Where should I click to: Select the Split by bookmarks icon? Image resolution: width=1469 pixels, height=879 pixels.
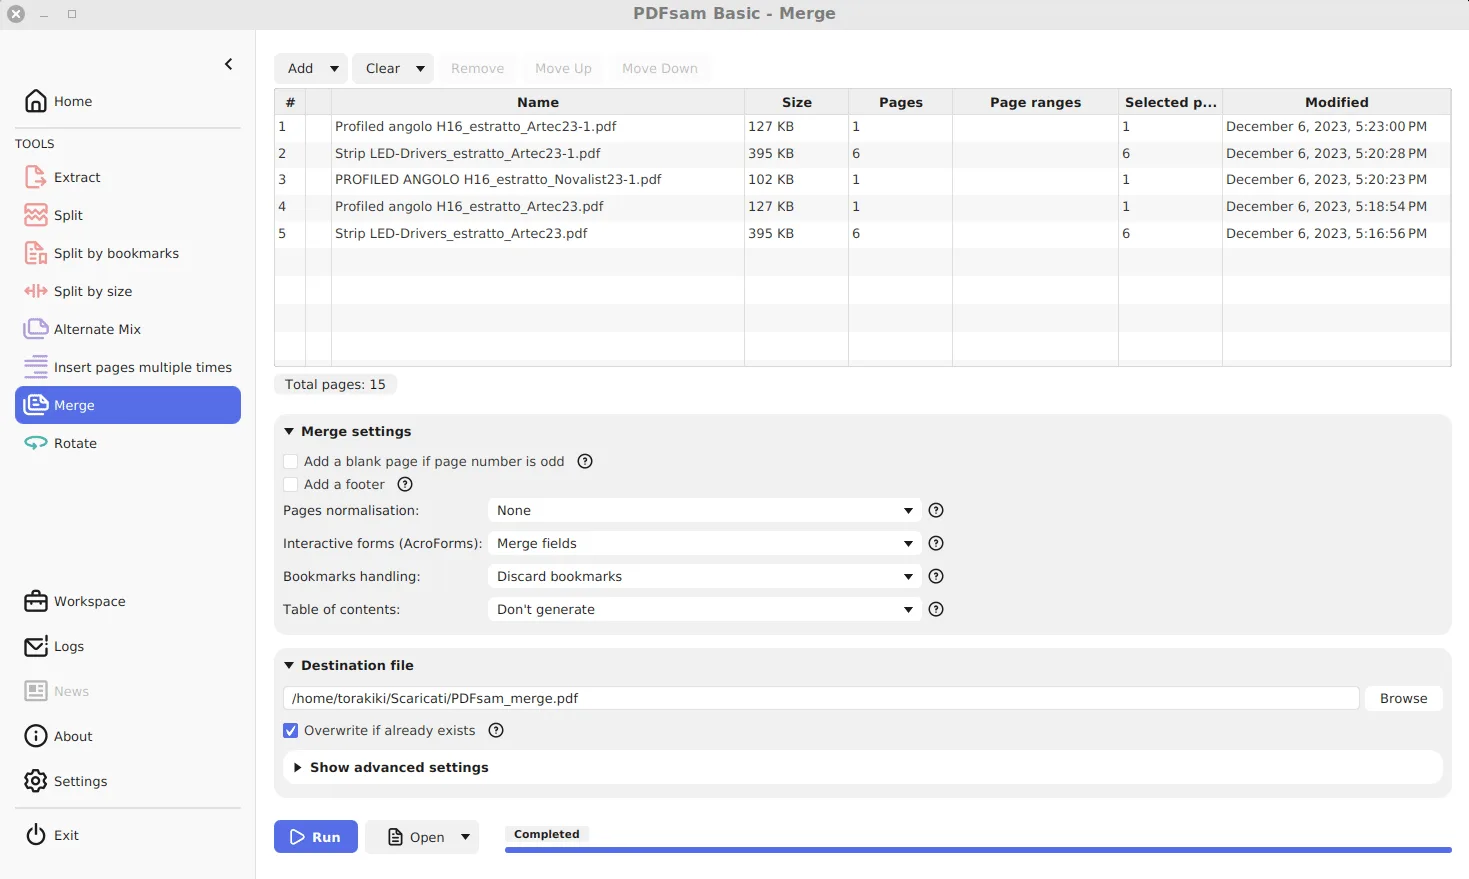coord(36,253)
